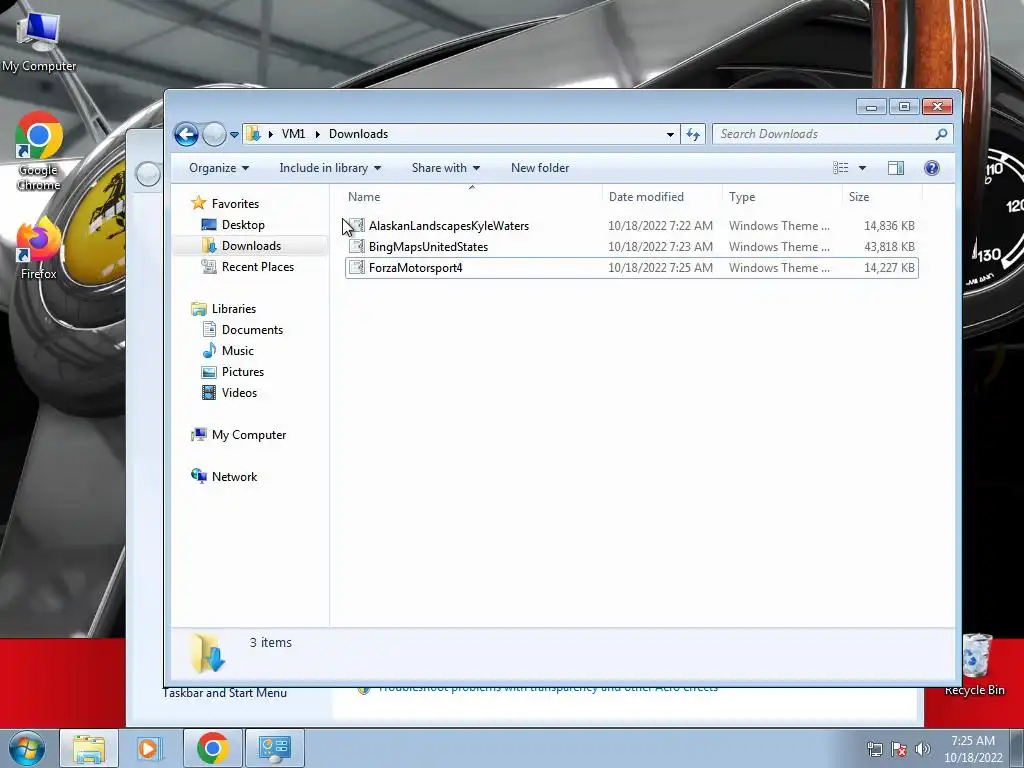
Task: Minimize the Downloads Explorer window
Action: [x=871, y=106]
